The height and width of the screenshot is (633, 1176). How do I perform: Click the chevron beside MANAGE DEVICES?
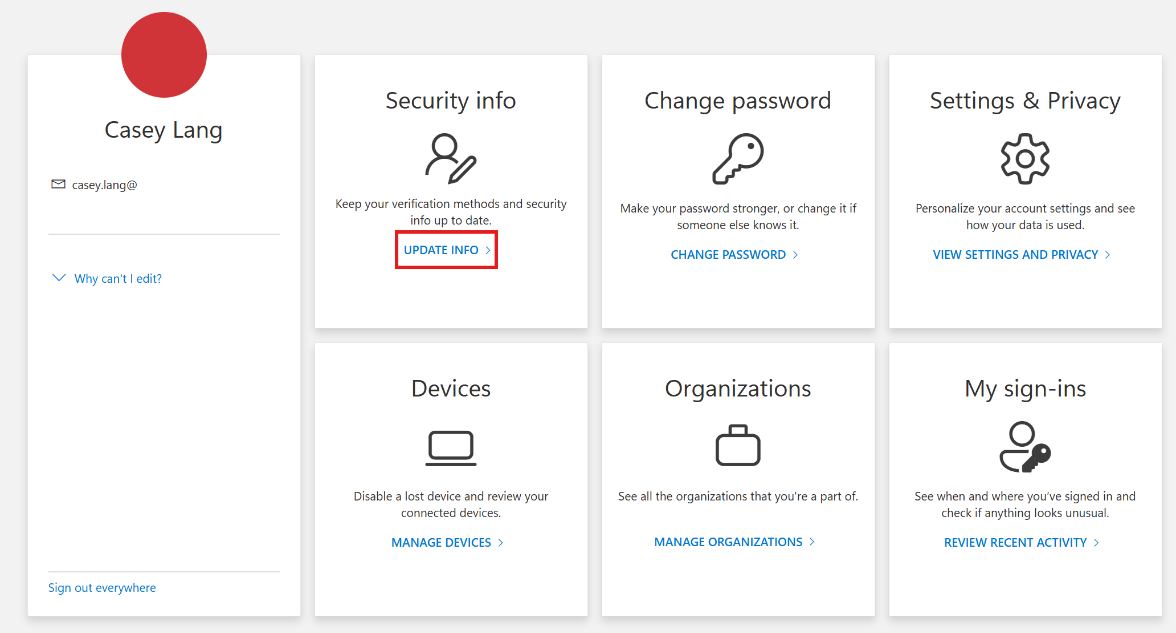click(x=503, y=542)
